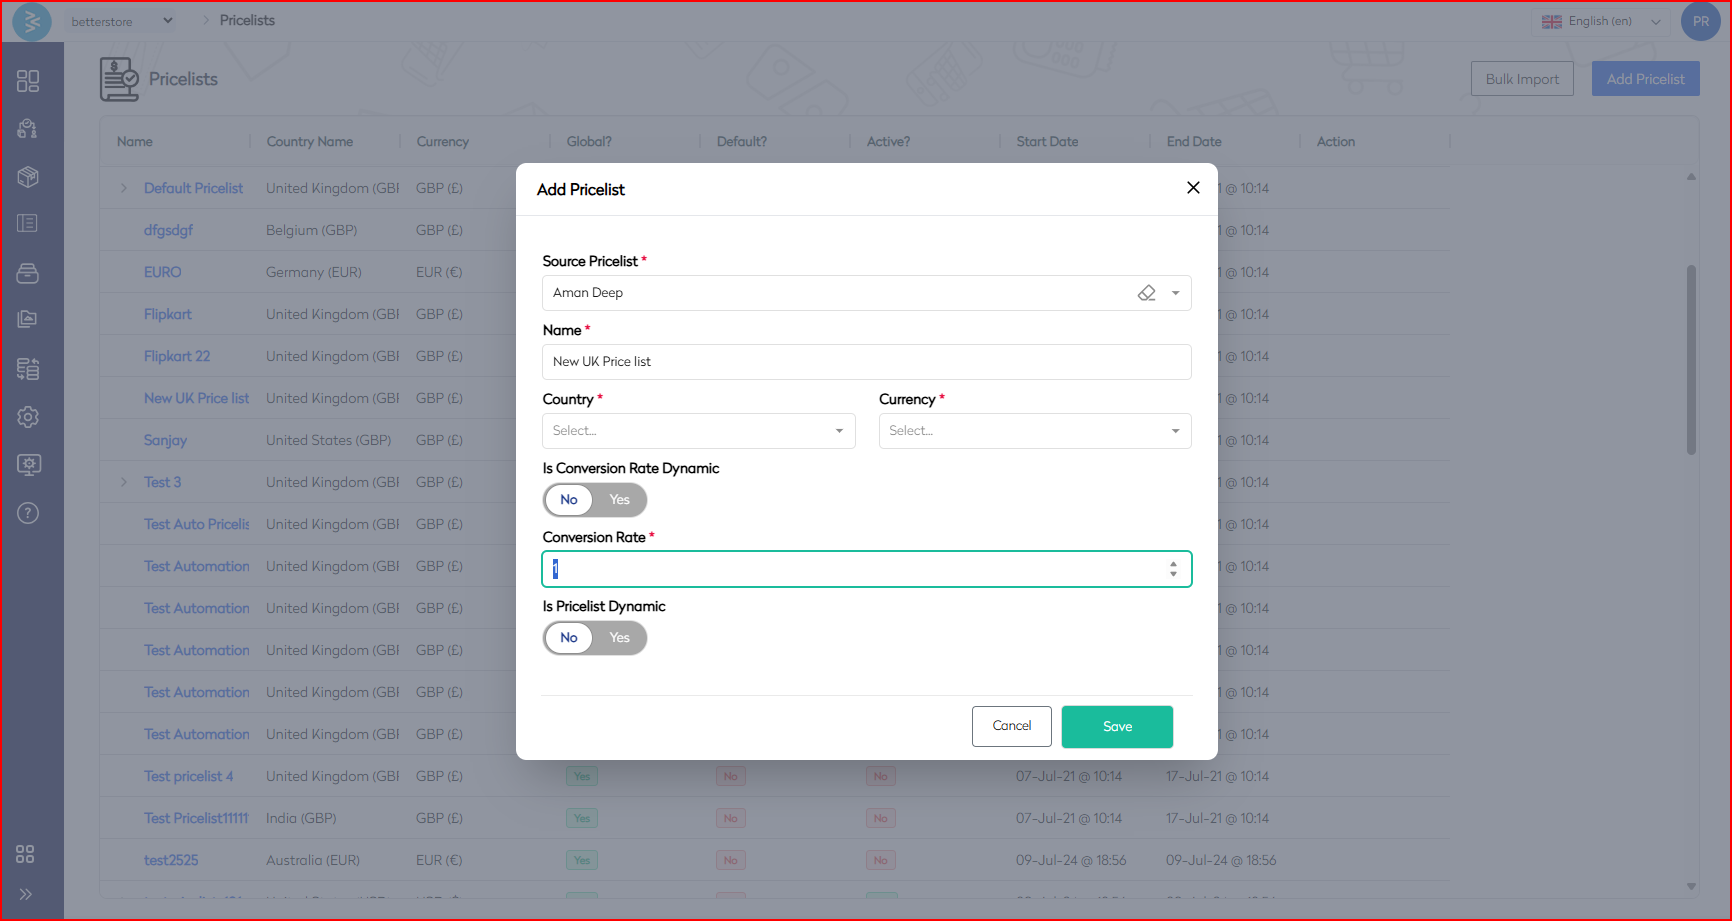Set Is Conversion Rate Dynamic to Yes
The image size is (1732, 921).
pos(620,500)
